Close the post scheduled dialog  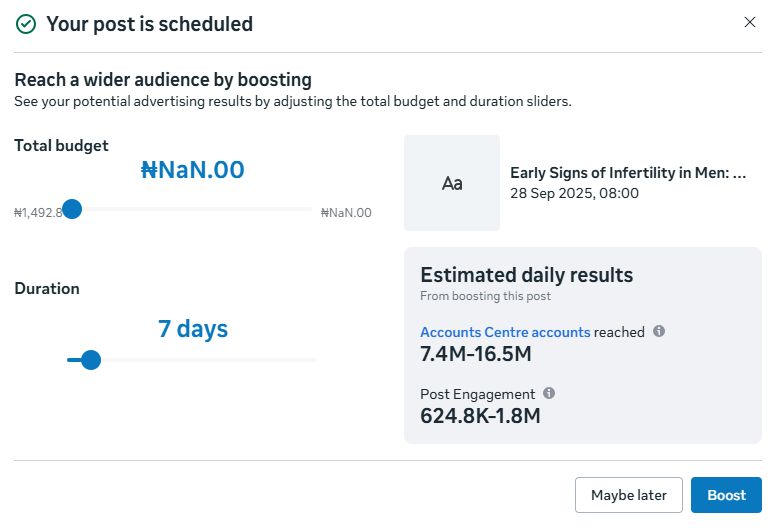(749, 22)
